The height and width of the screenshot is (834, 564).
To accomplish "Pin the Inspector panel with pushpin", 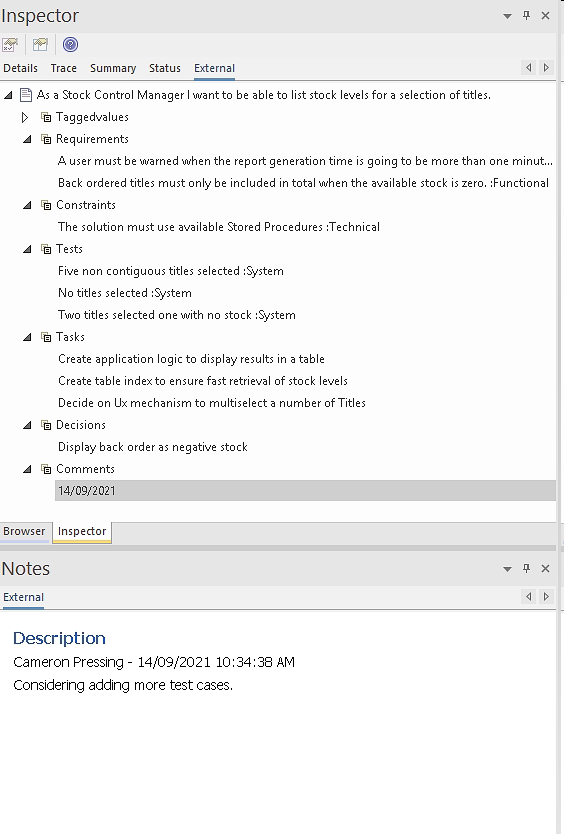I will (526, 15).
